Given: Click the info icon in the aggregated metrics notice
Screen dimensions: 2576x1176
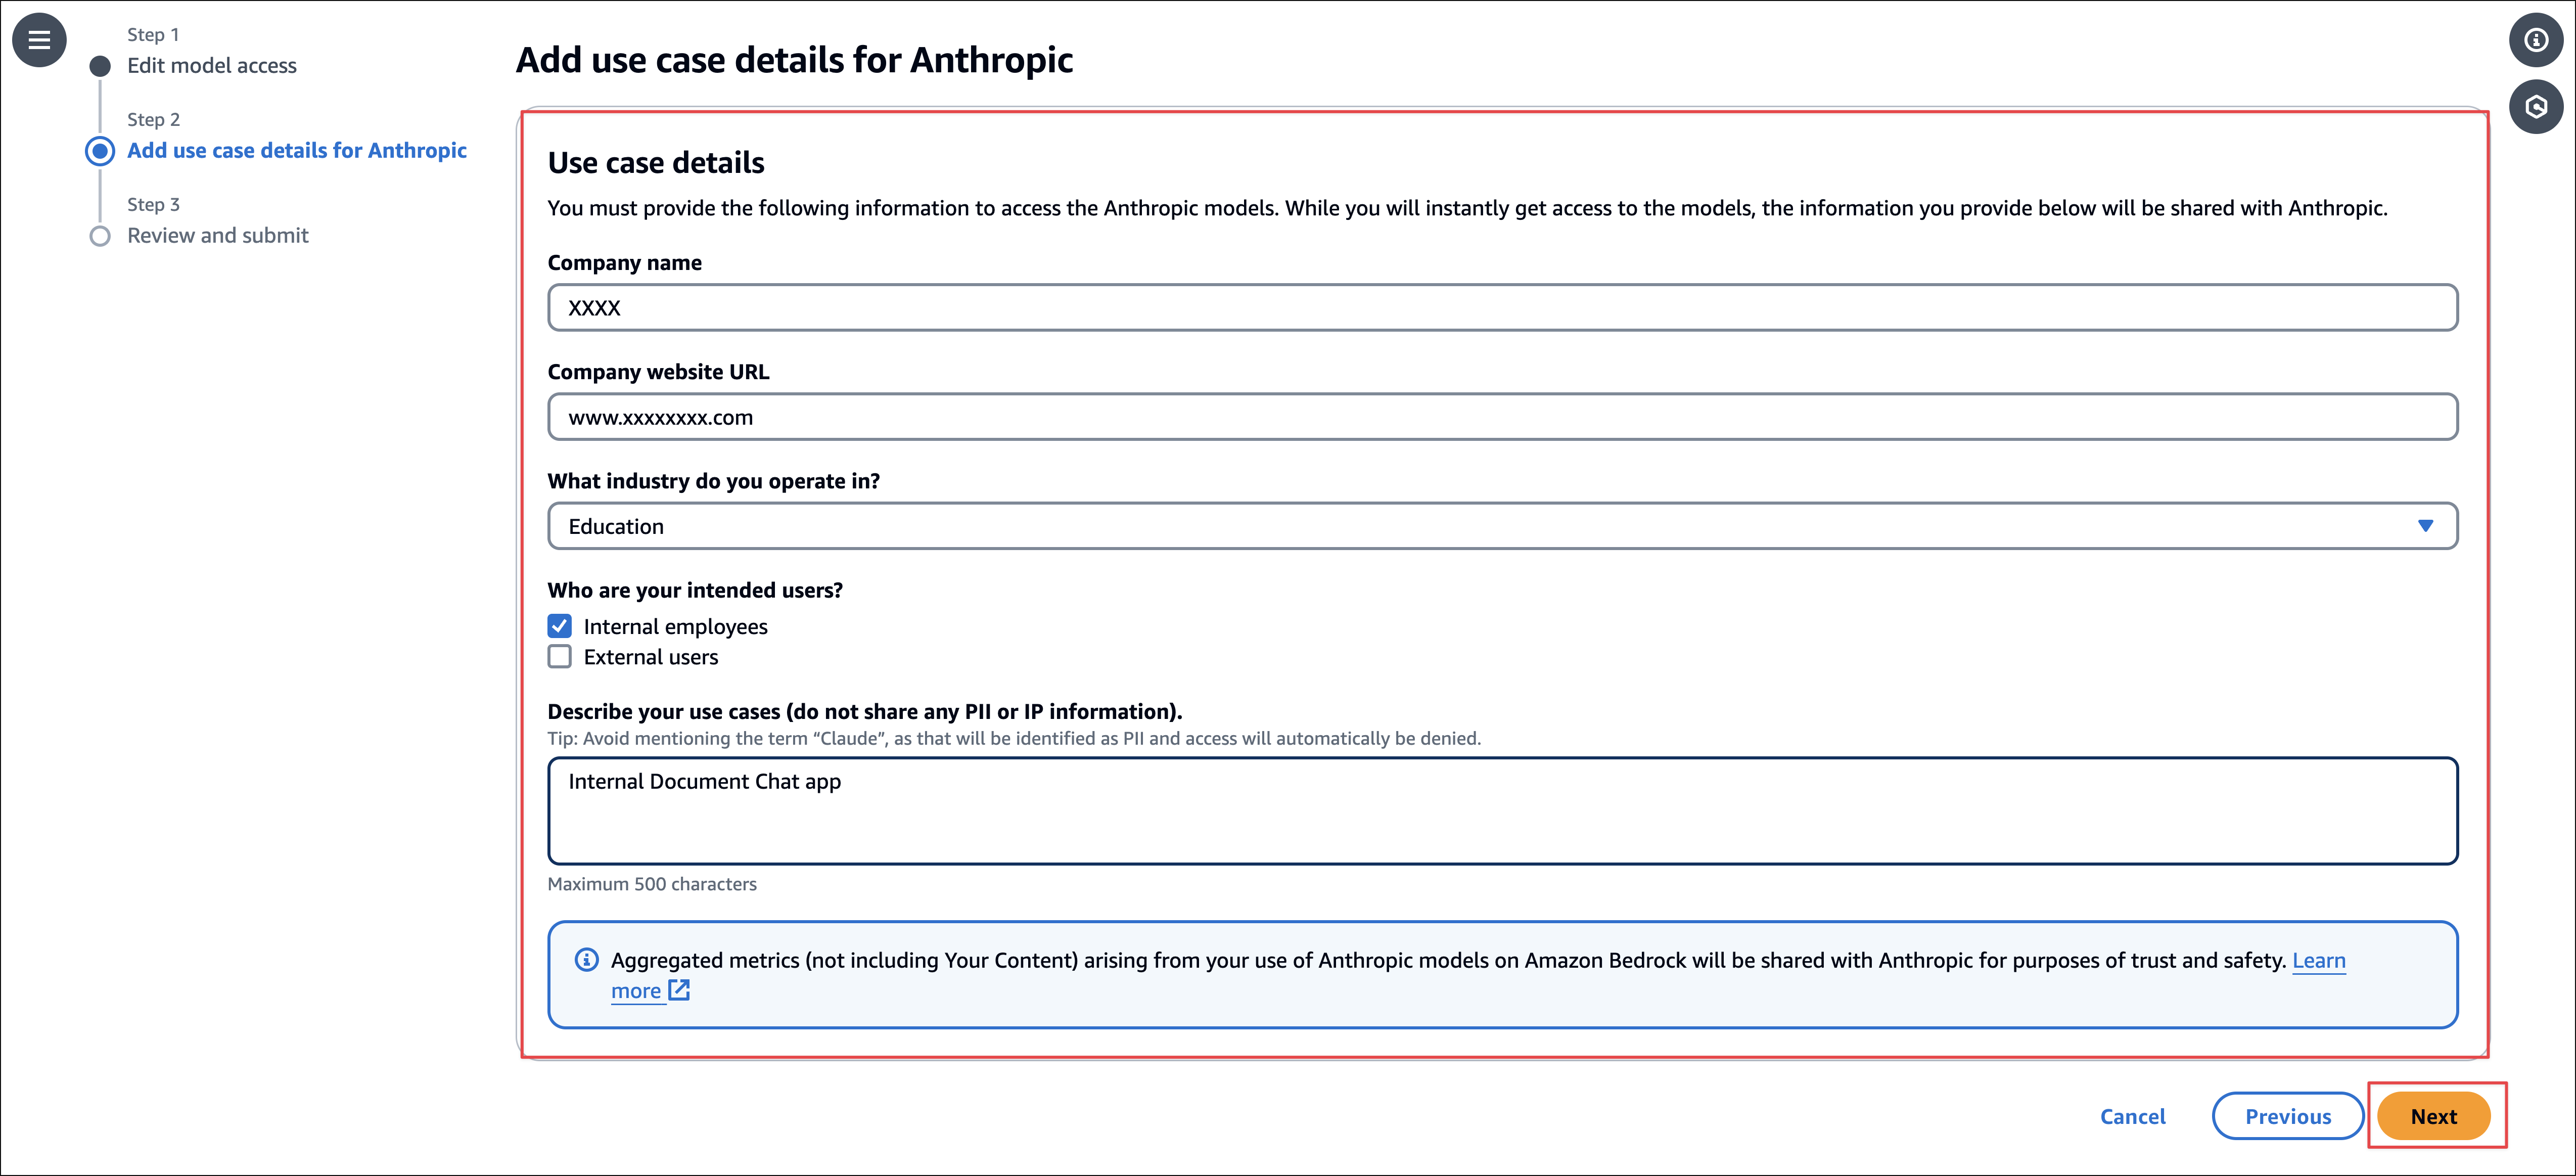Looking at the screenshot, I should 587,960.
